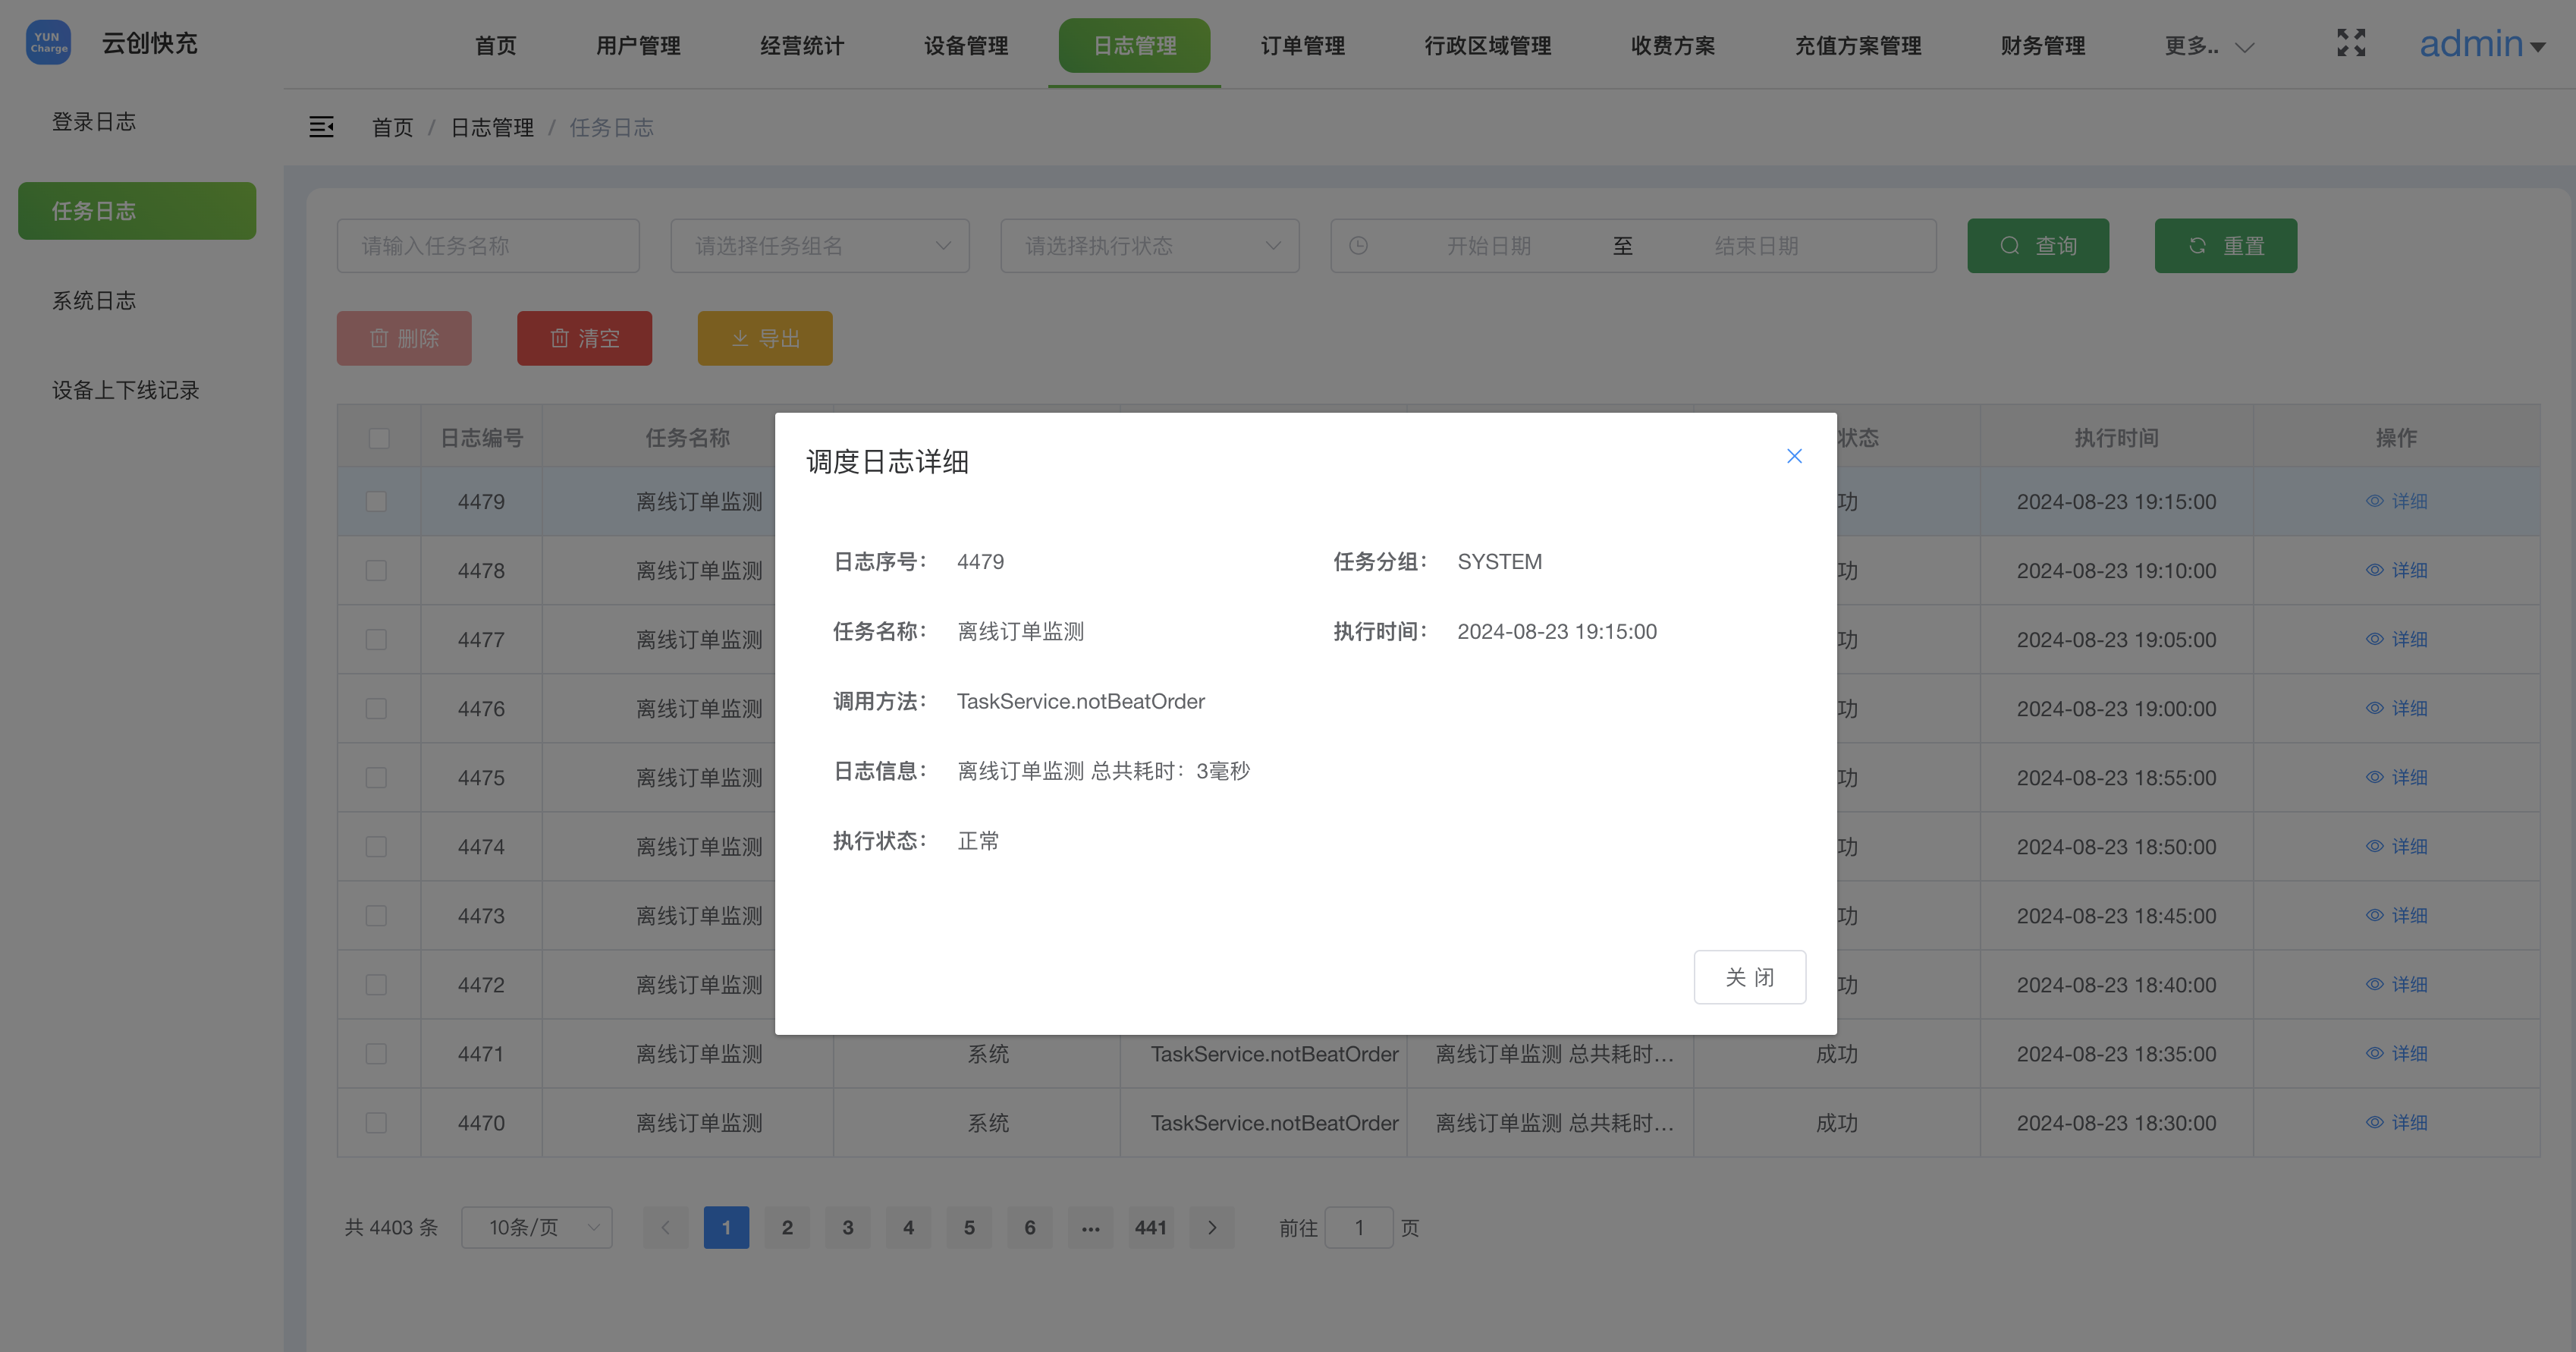View details eye icon for log 4474
This screenshot has width=2576, height=1352.
(x=2374, y=846)
